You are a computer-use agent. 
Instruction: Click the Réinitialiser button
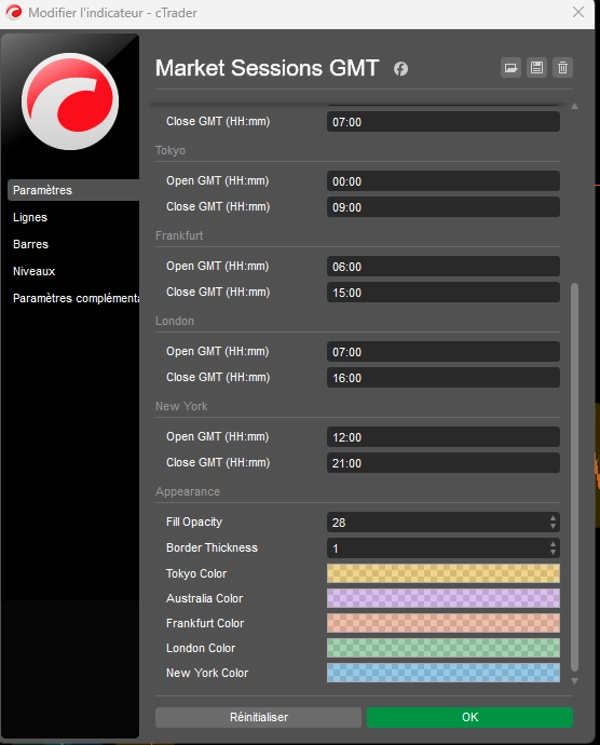click(258, 717)
